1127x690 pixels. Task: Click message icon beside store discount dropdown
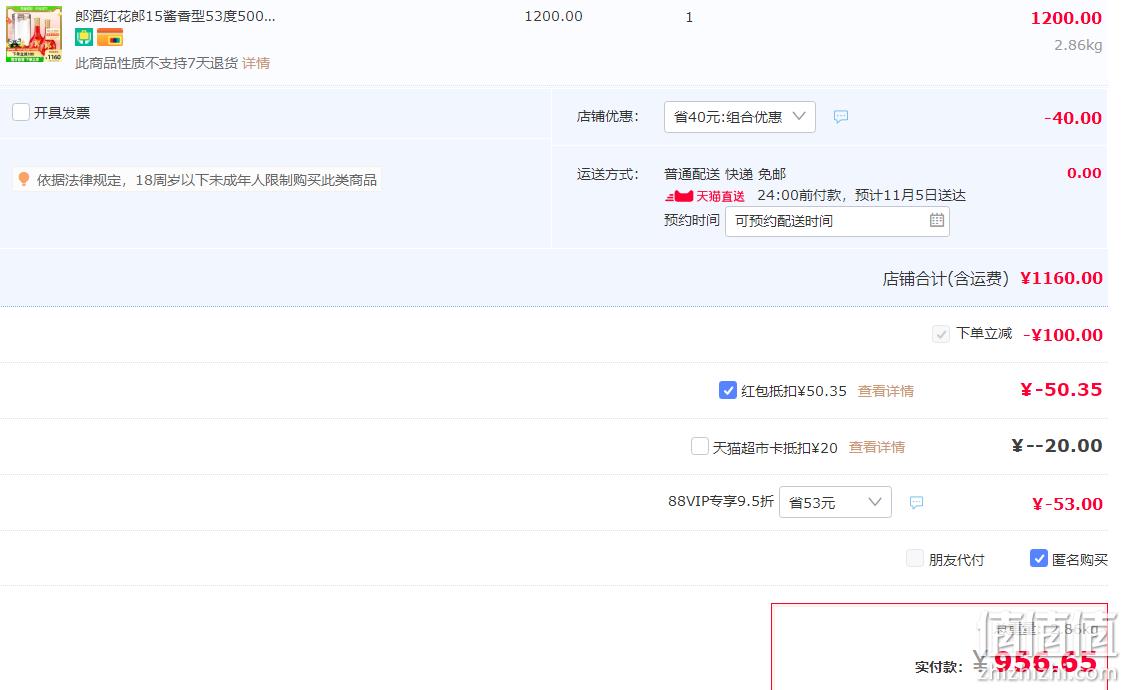pos(841,116)
